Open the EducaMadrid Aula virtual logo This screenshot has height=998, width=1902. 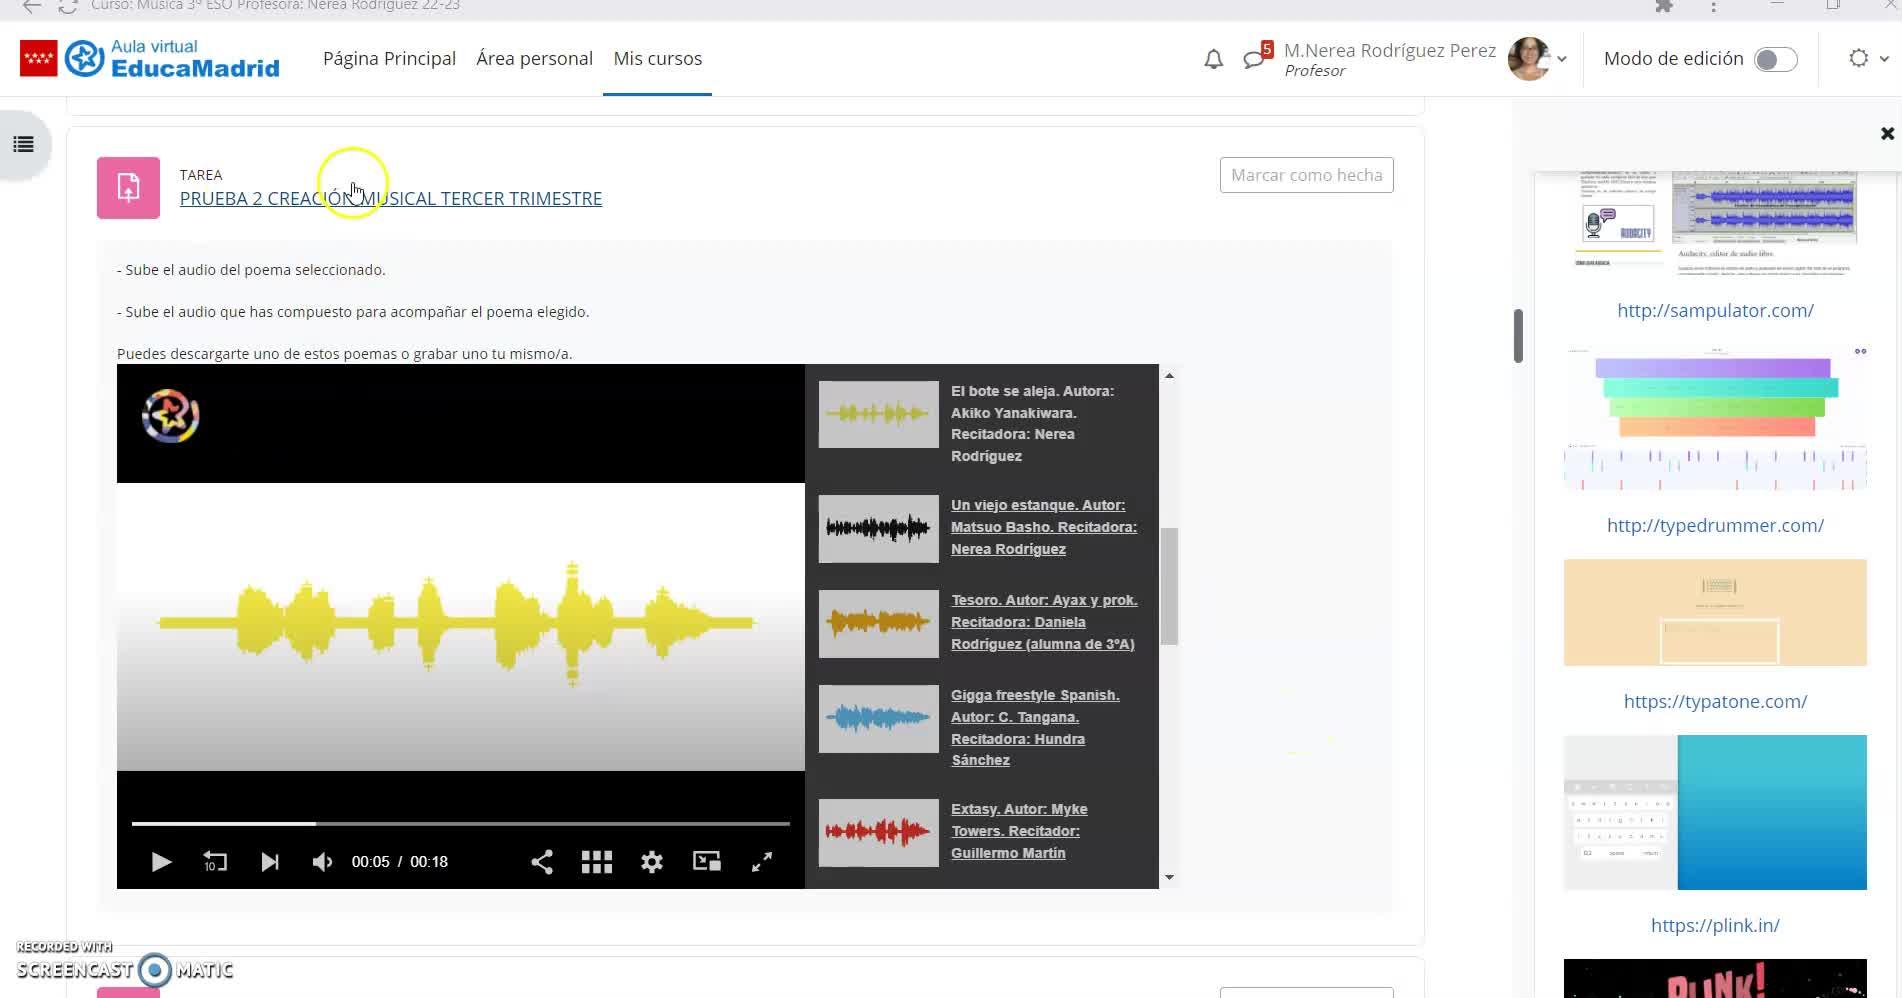click(x=150, y=59)
